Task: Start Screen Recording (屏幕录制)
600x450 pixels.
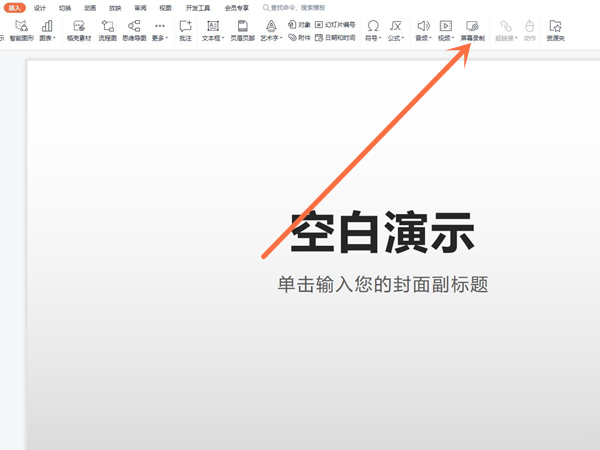Action: [x=474, y=29]
